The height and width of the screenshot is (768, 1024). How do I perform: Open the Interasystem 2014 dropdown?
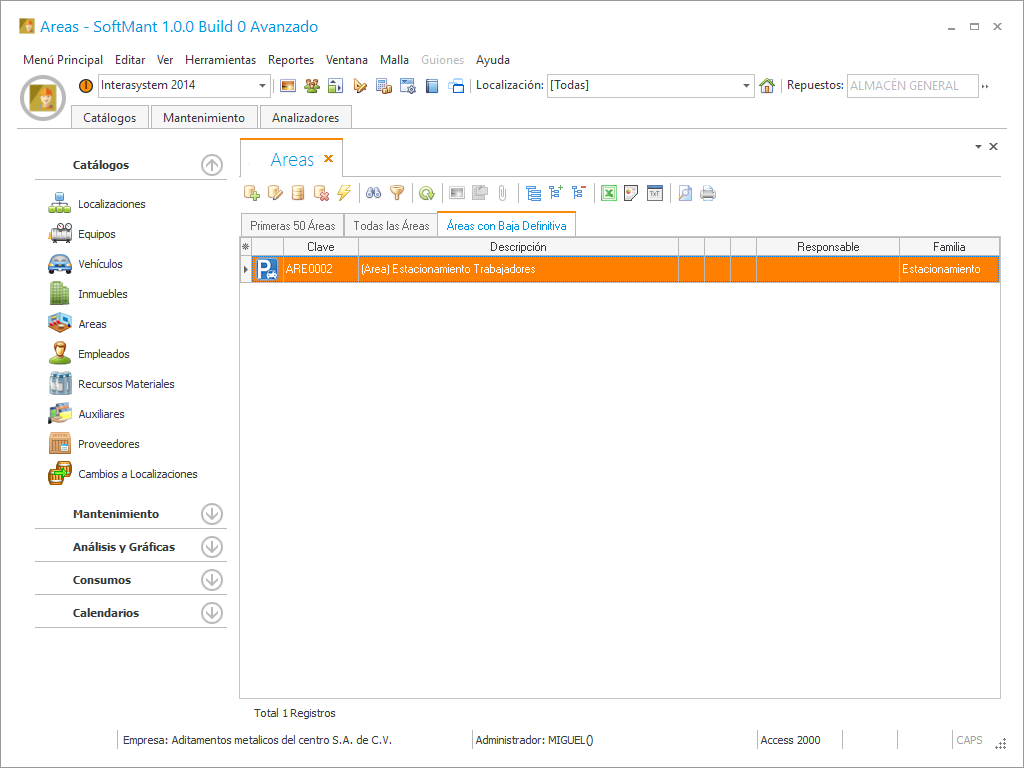pyautogui.click(x=263, y=86)
